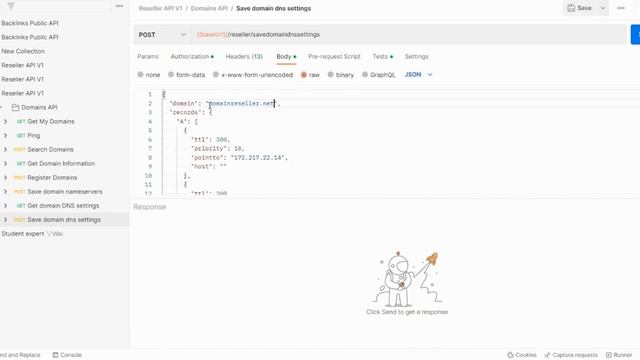Expand the Ping request

coord(5,136)
